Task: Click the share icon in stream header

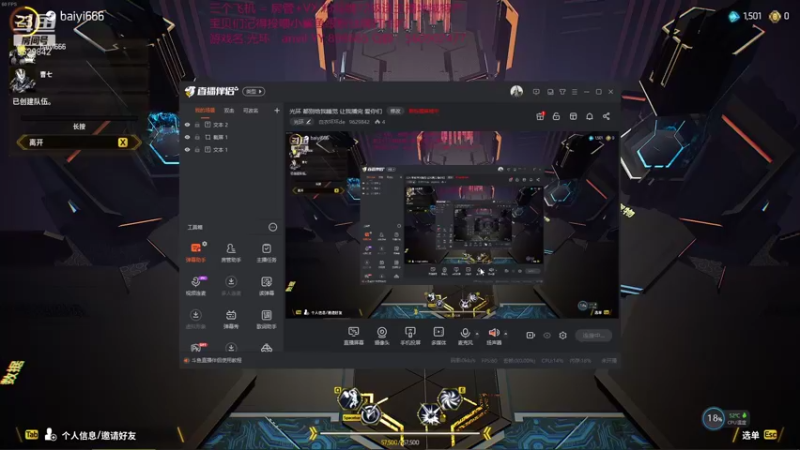Action: (606, 116)
